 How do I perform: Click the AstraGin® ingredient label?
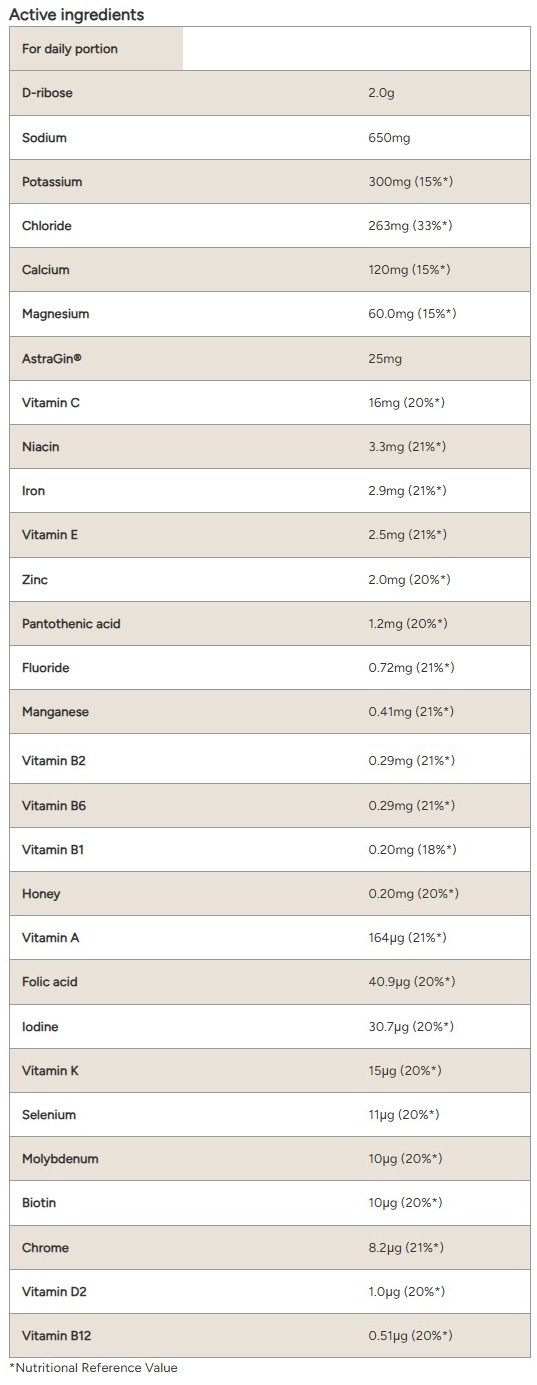(x=52, y=358)
